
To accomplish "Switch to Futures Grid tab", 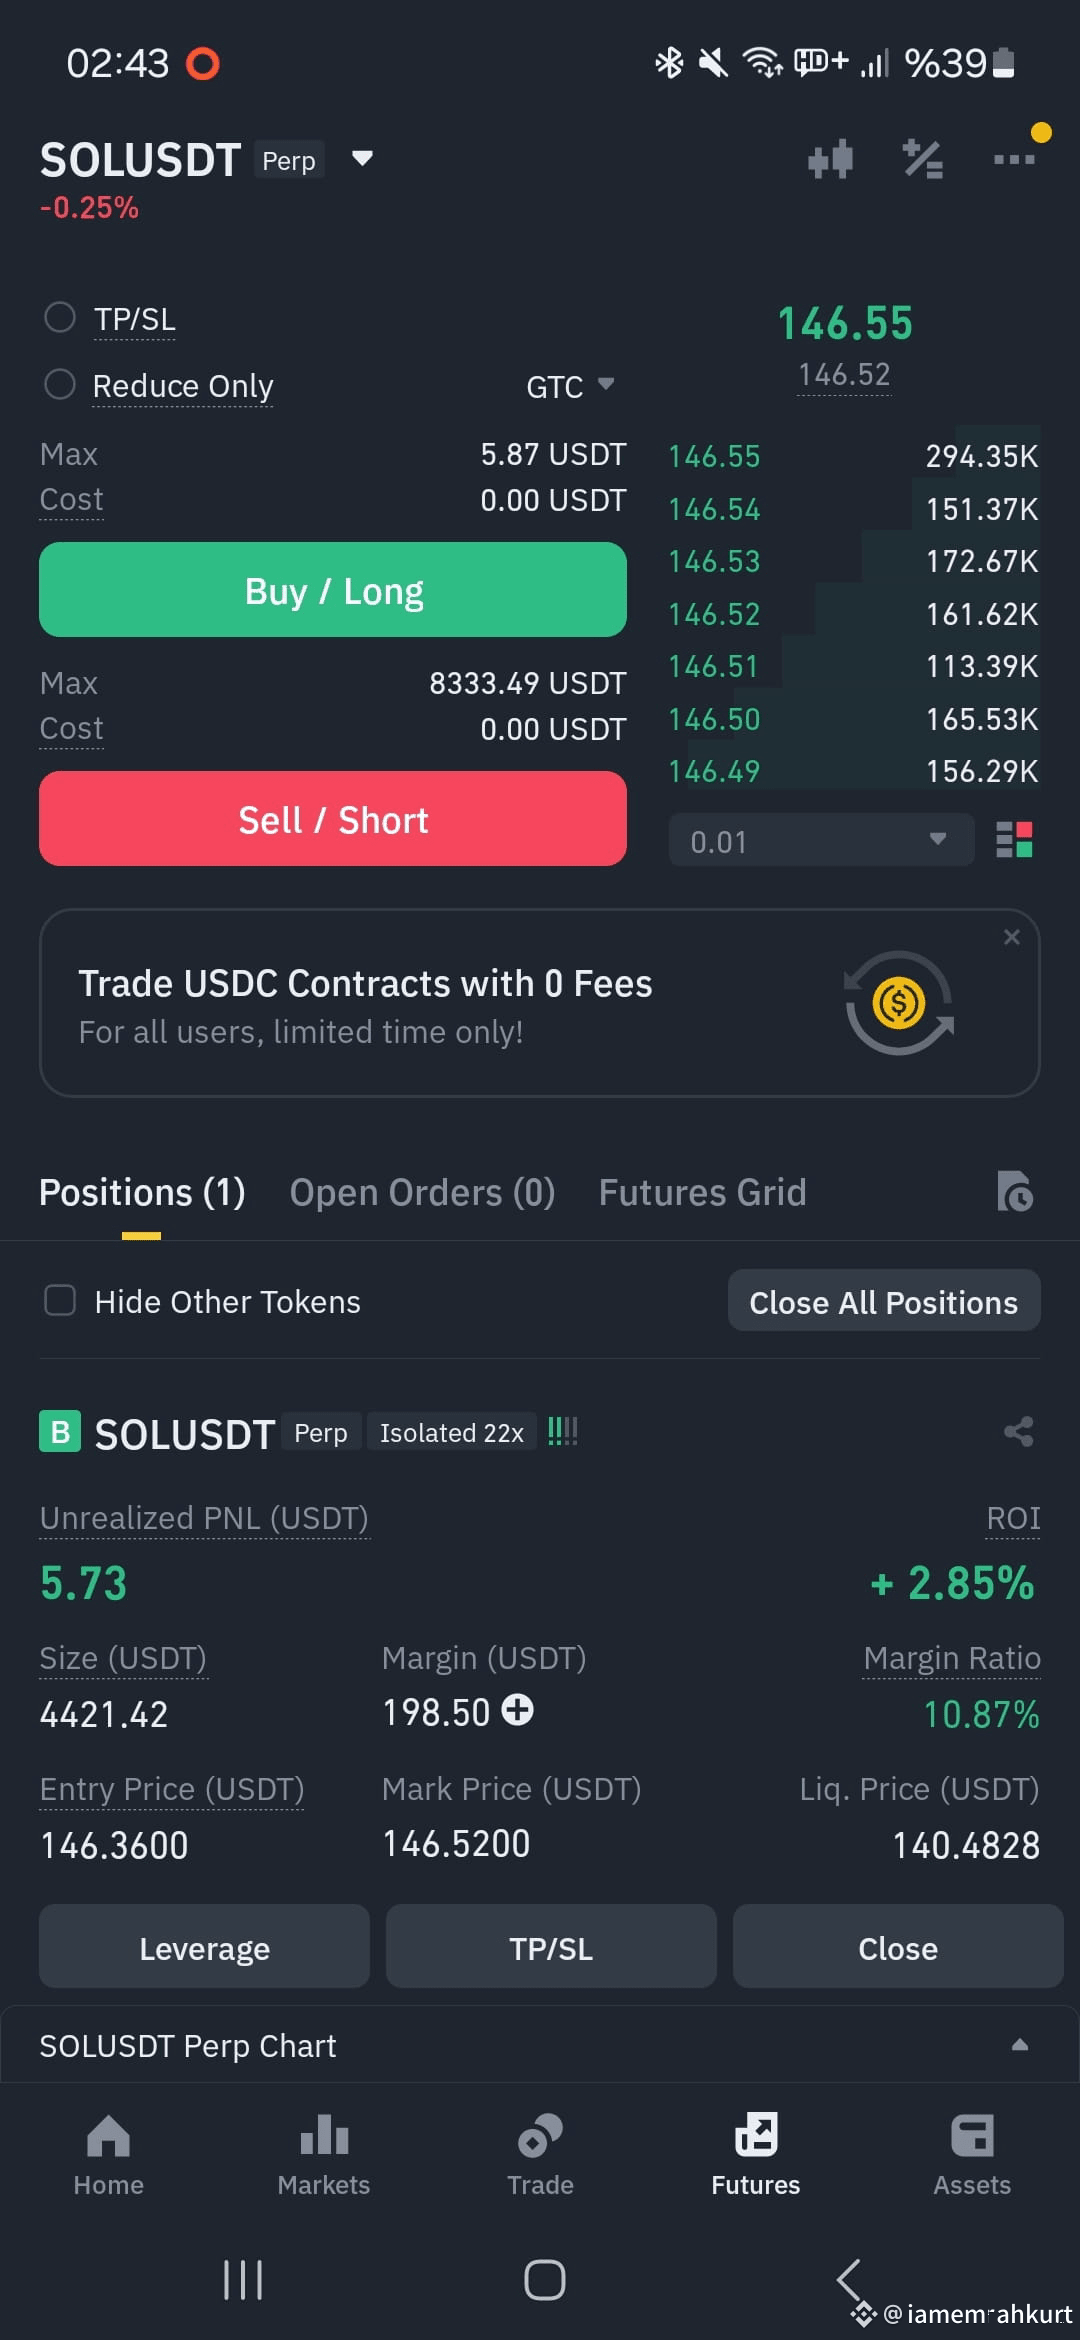I will [702, 1192].
